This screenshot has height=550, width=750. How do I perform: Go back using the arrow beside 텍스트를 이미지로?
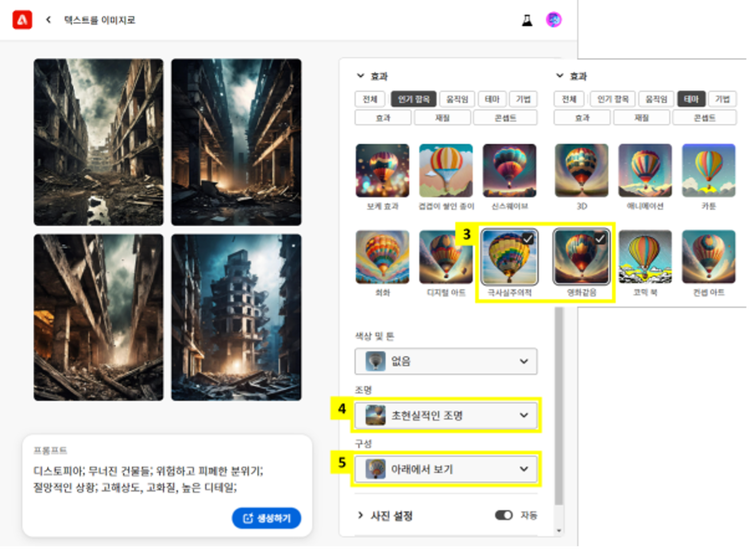(48, 20)
